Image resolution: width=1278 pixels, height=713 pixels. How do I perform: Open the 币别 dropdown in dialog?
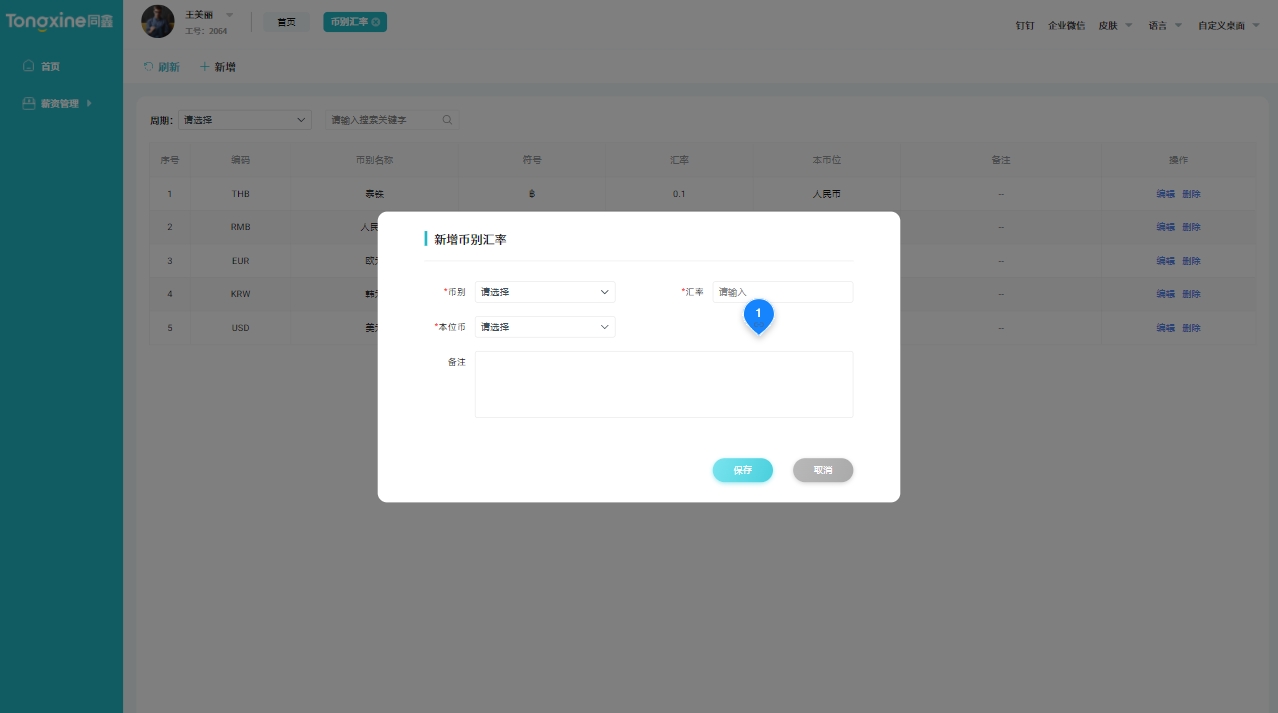[544, 292]
